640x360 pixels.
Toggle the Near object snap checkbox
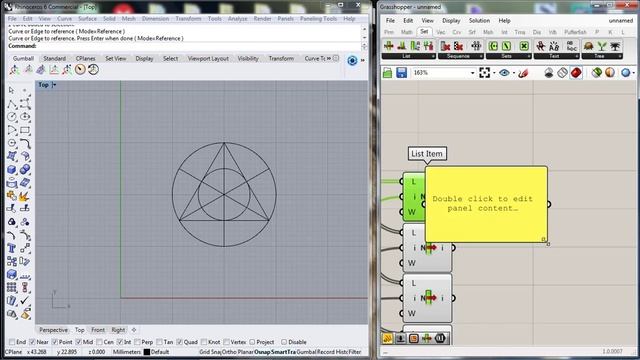(32, 342)
